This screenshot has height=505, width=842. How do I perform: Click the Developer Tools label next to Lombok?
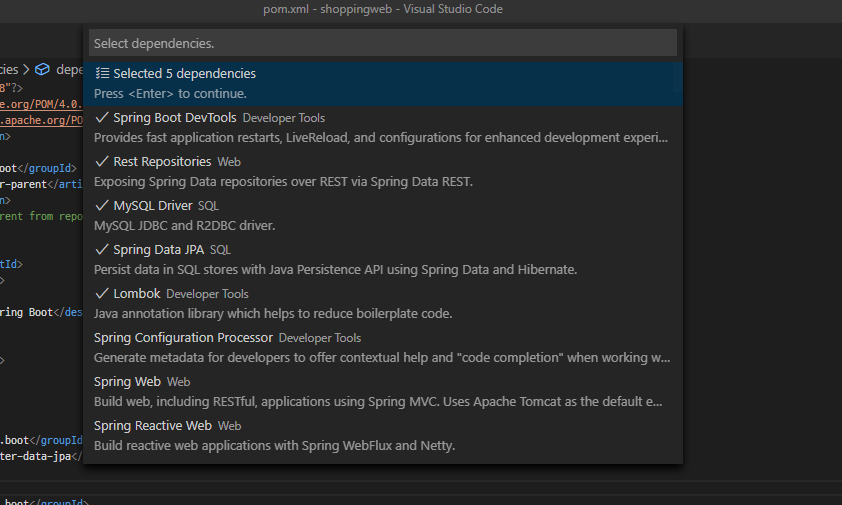pyautogui.click(x=207, y=294)
